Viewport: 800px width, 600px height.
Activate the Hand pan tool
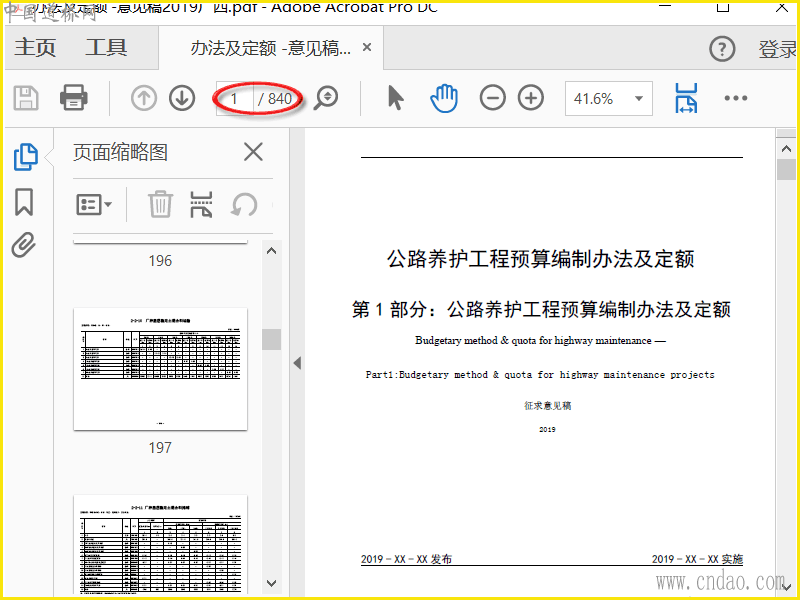coord(444,98)
